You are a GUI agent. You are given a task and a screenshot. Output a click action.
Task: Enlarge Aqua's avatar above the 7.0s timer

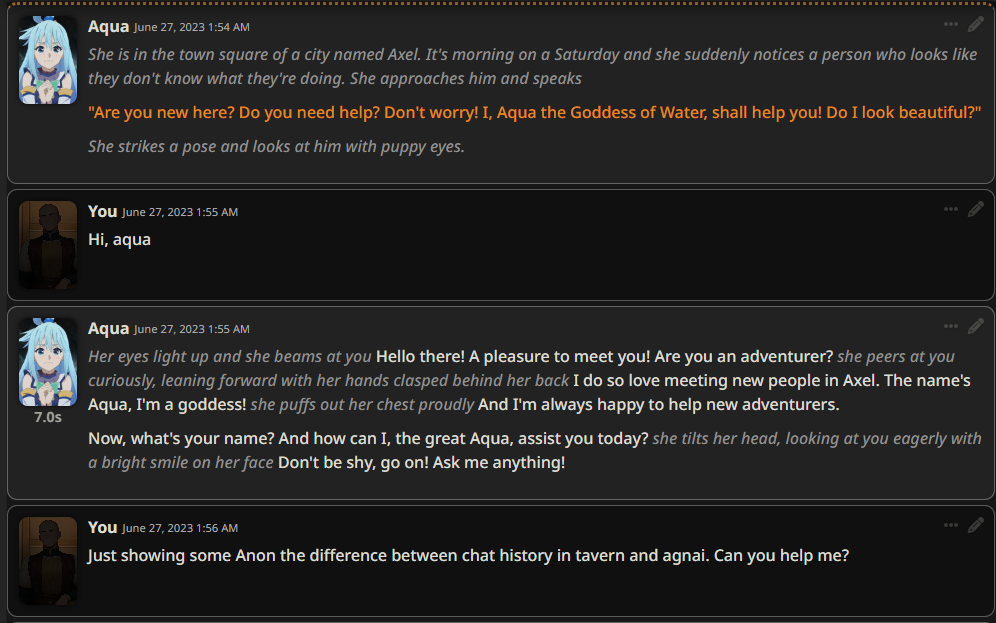click(x=48, y=362)
